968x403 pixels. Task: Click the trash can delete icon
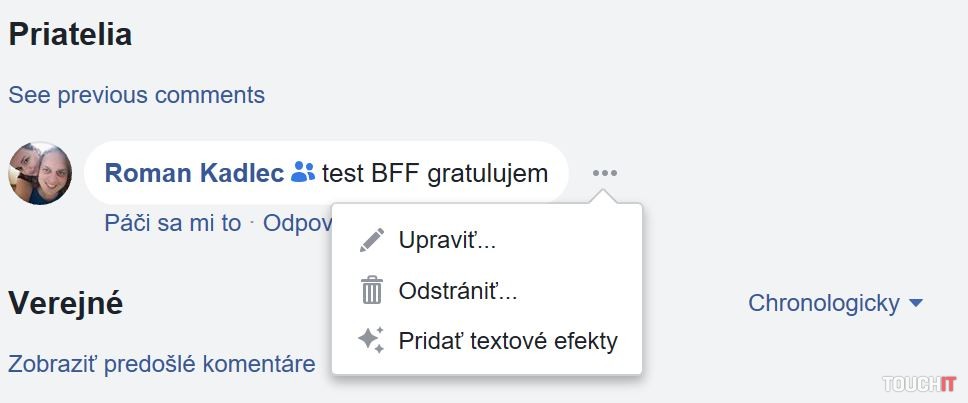372,291
